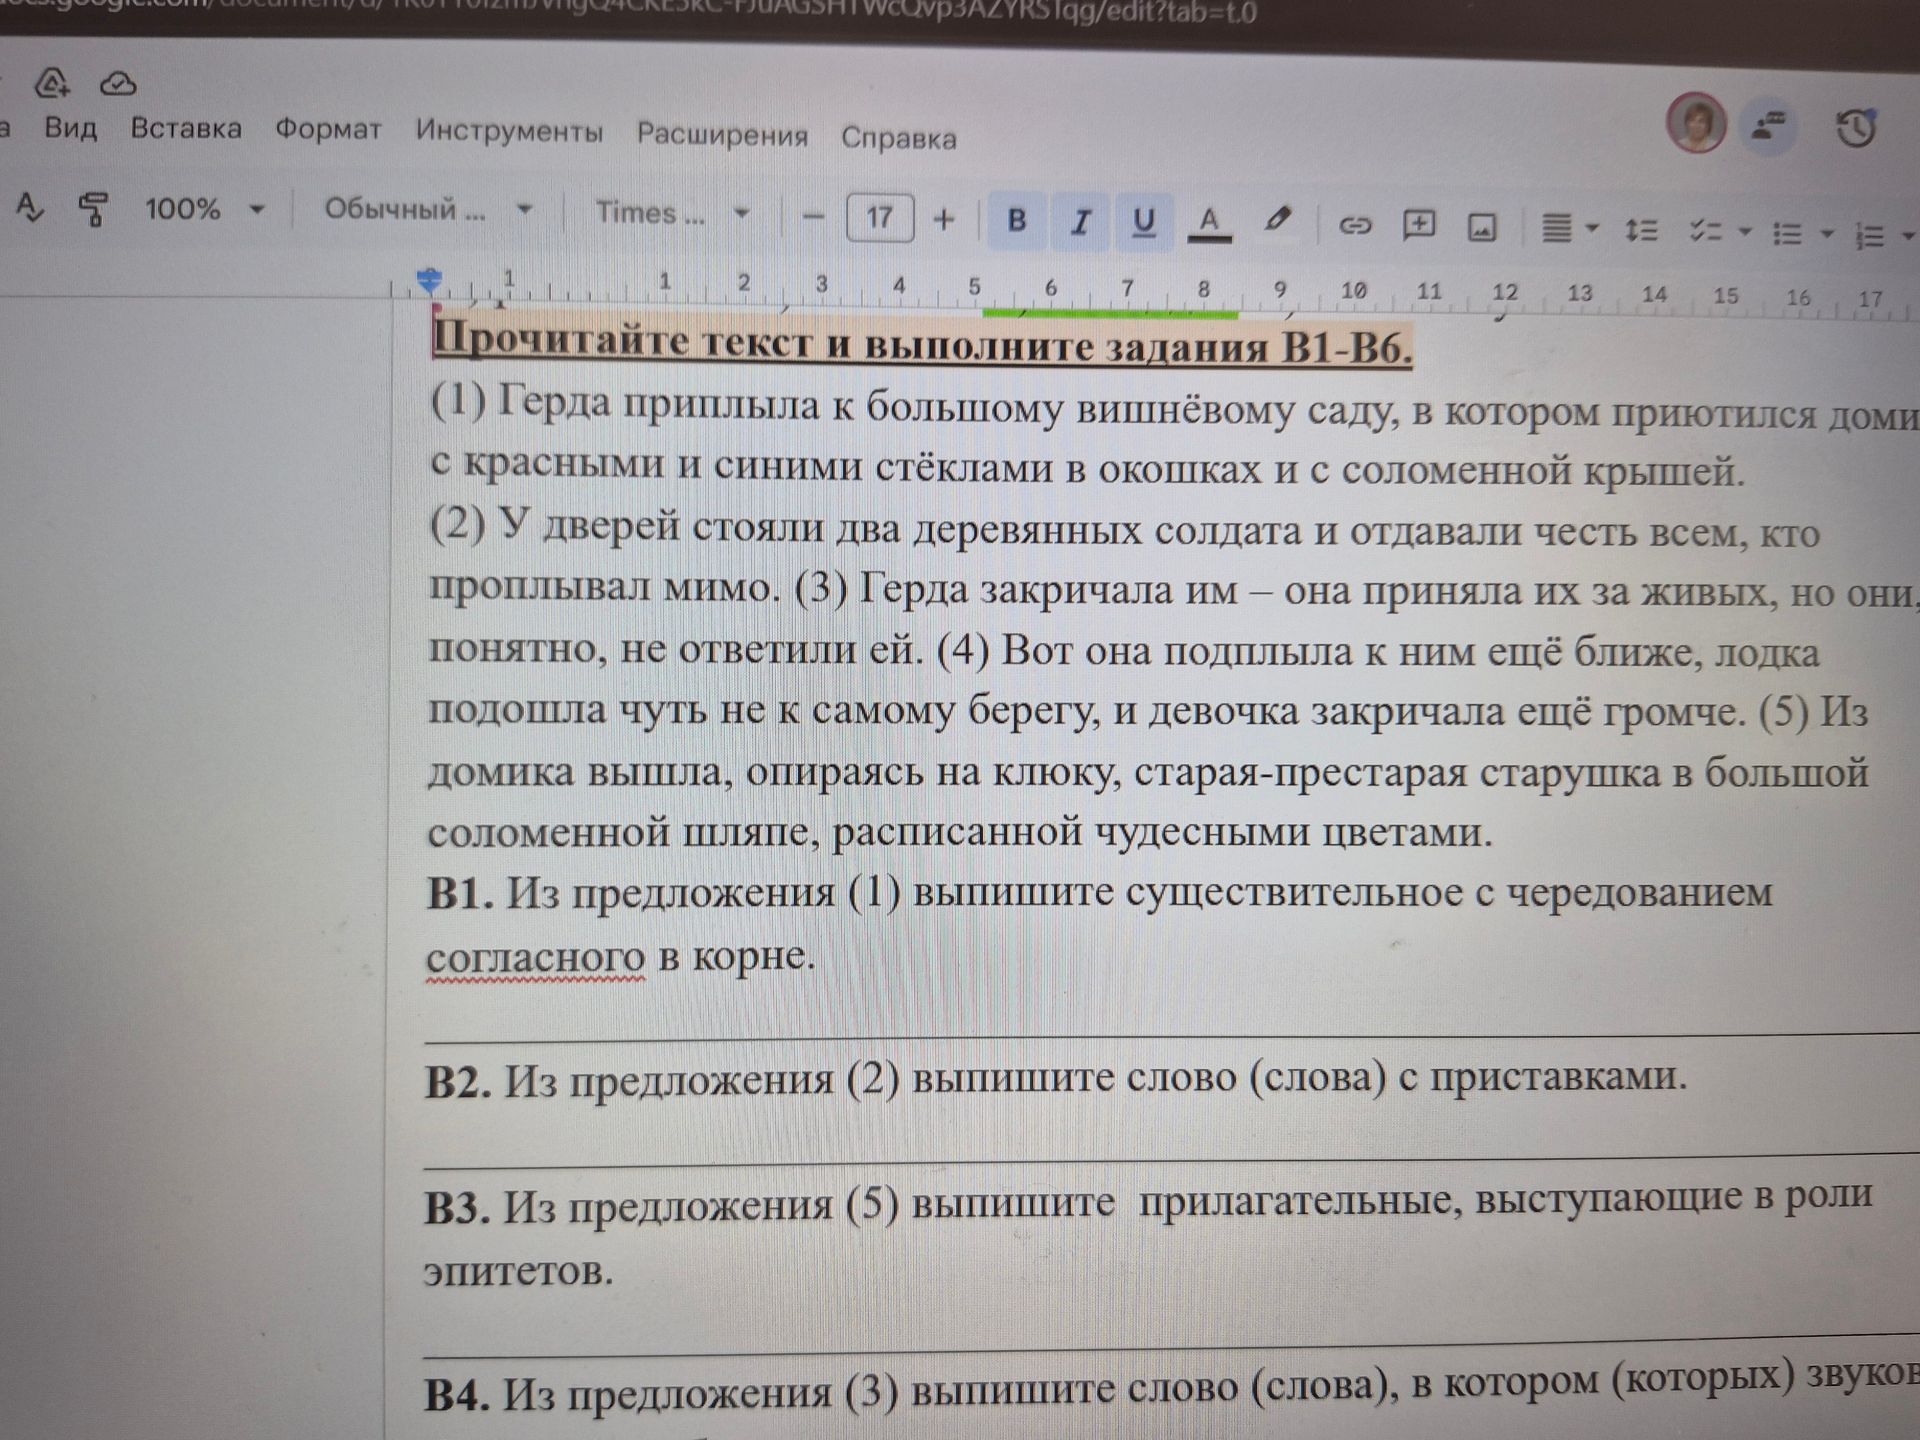The width and height of the screenshot is (1920, 1440).
Task: Apply a numbered list
Action: [1869, 236]
